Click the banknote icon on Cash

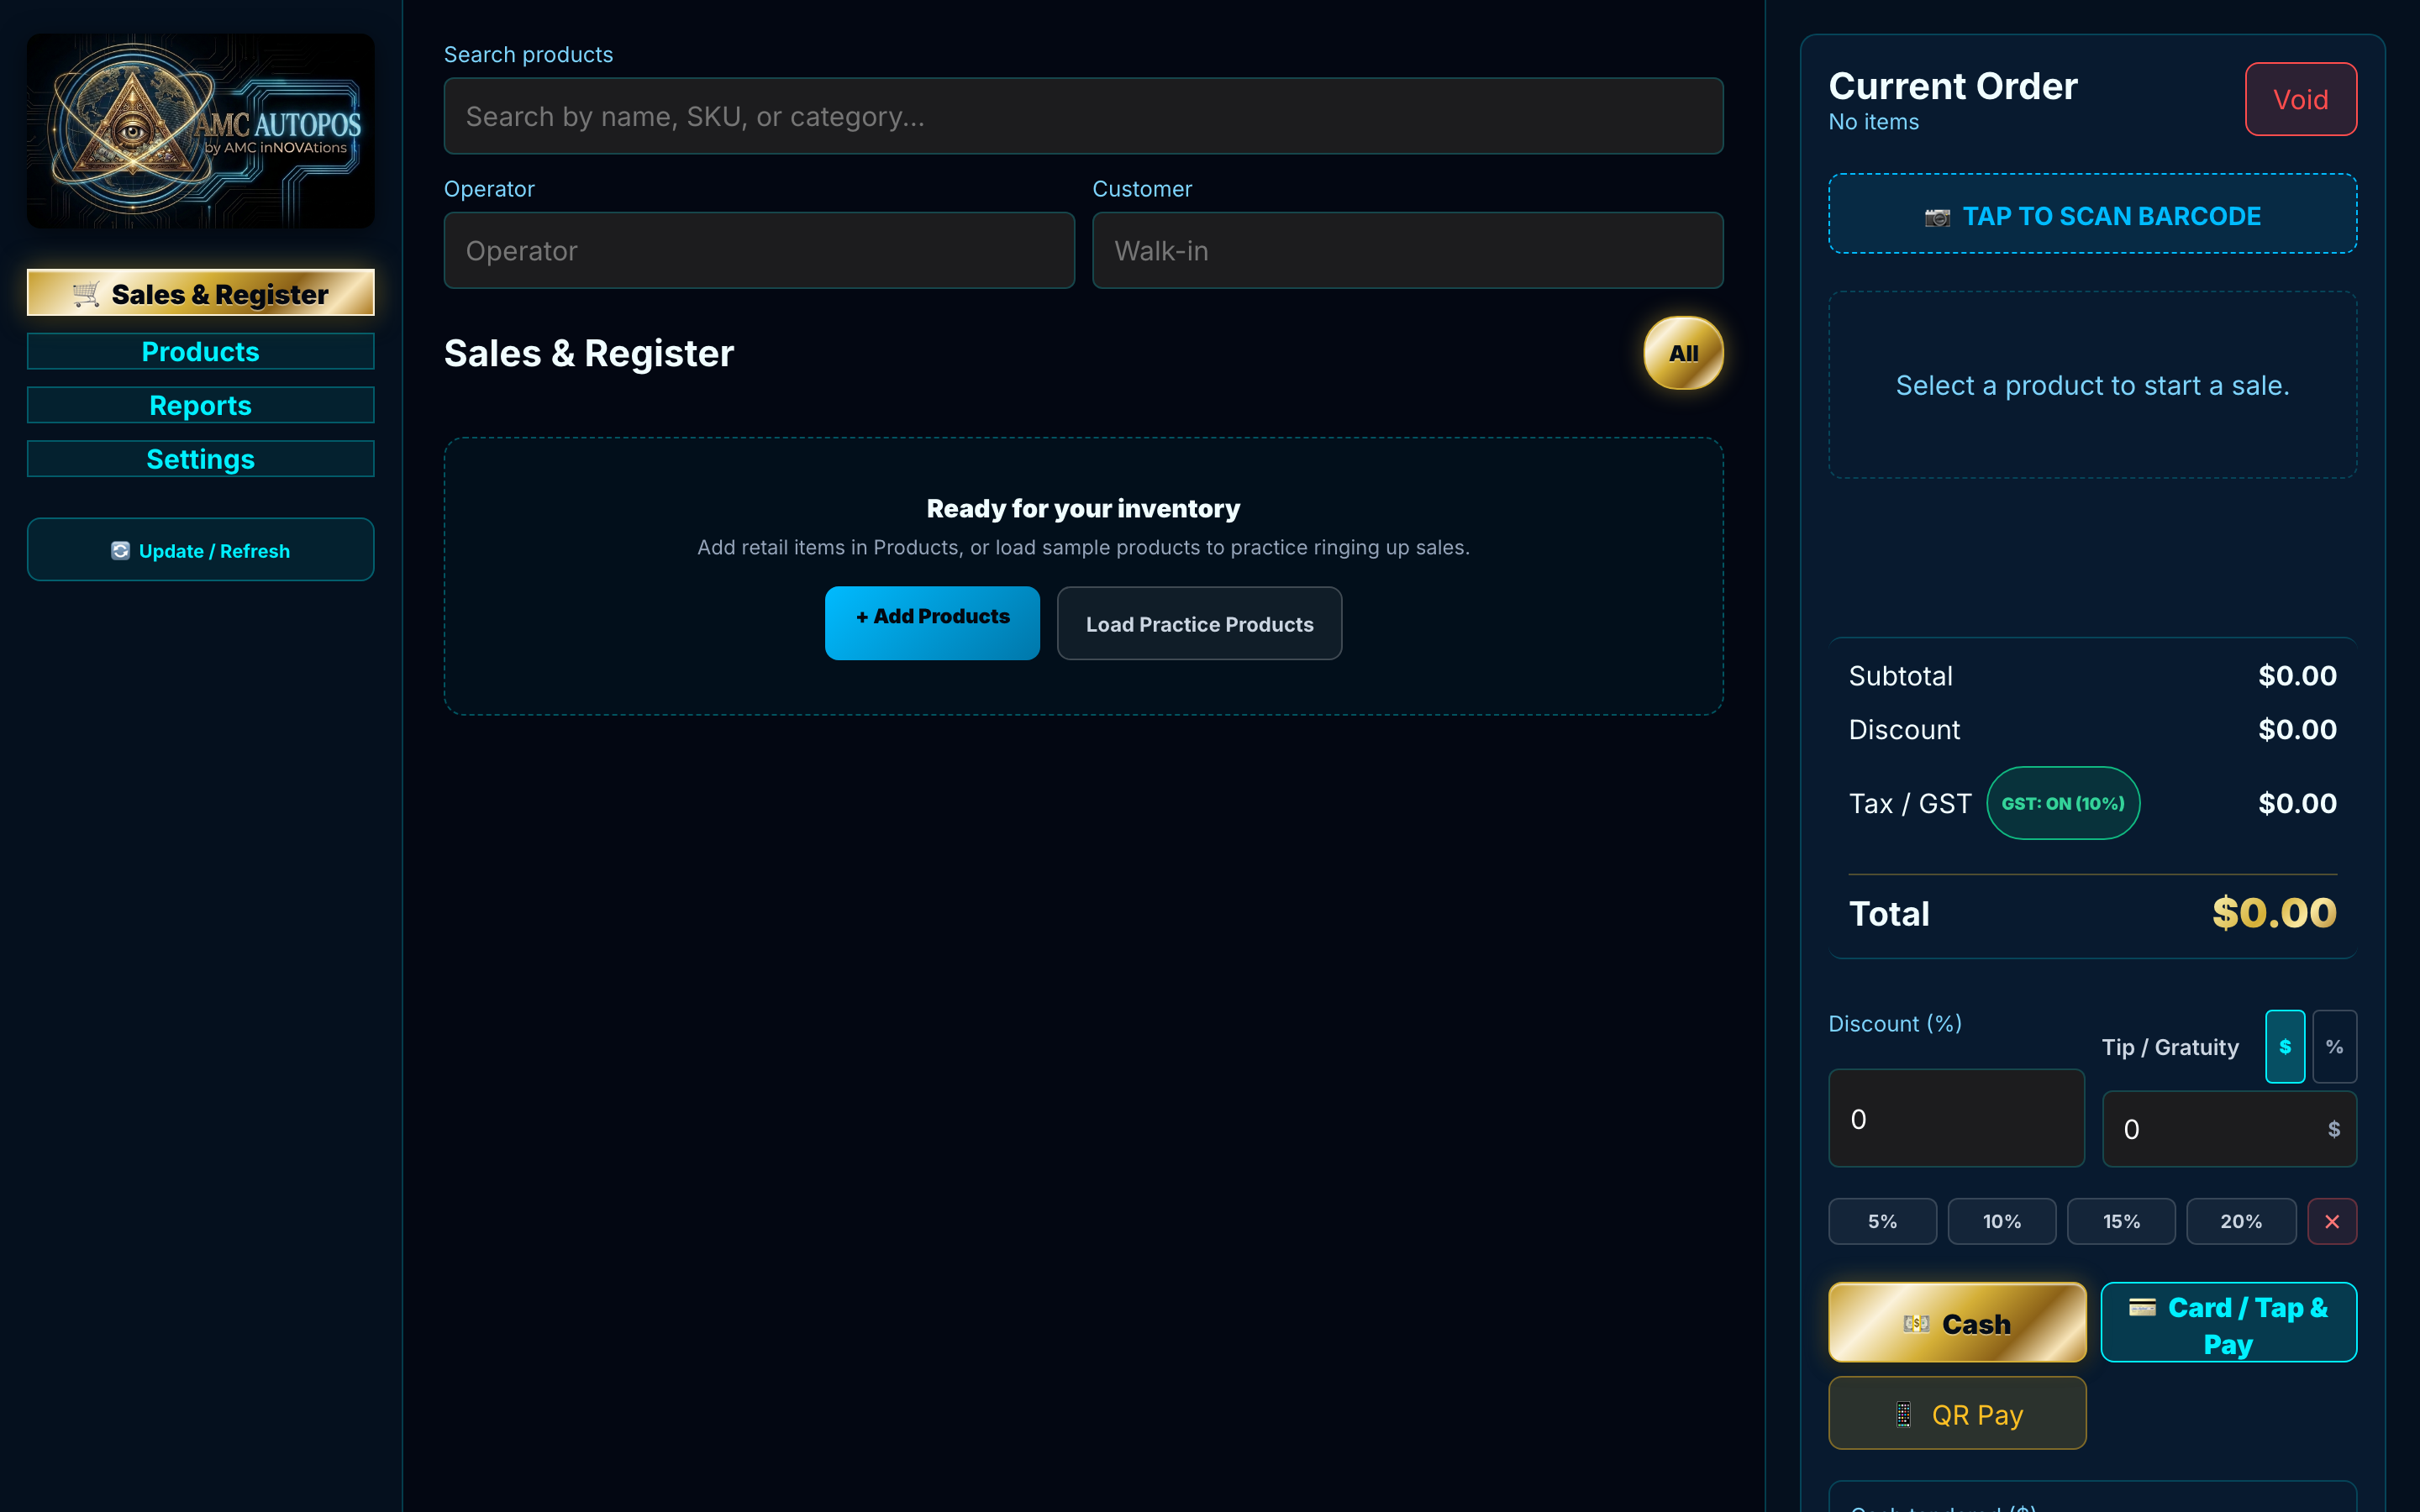tap(1916, 1324)
